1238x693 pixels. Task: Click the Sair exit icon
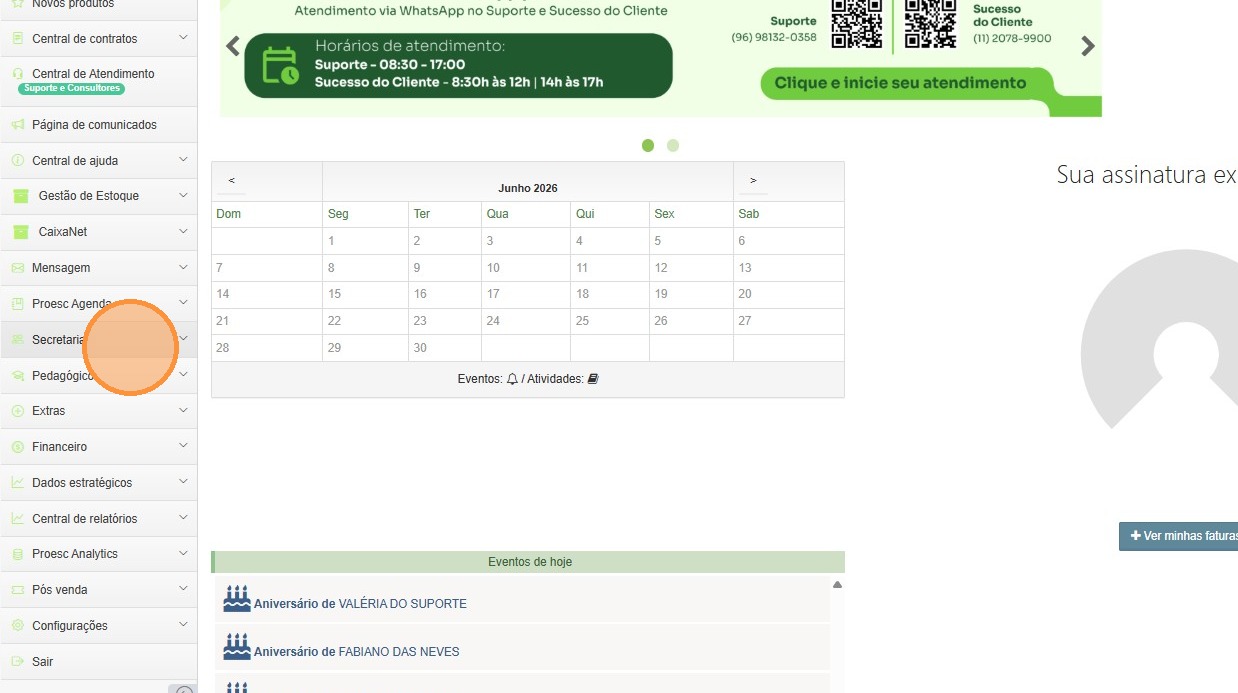tap(18, 661)
